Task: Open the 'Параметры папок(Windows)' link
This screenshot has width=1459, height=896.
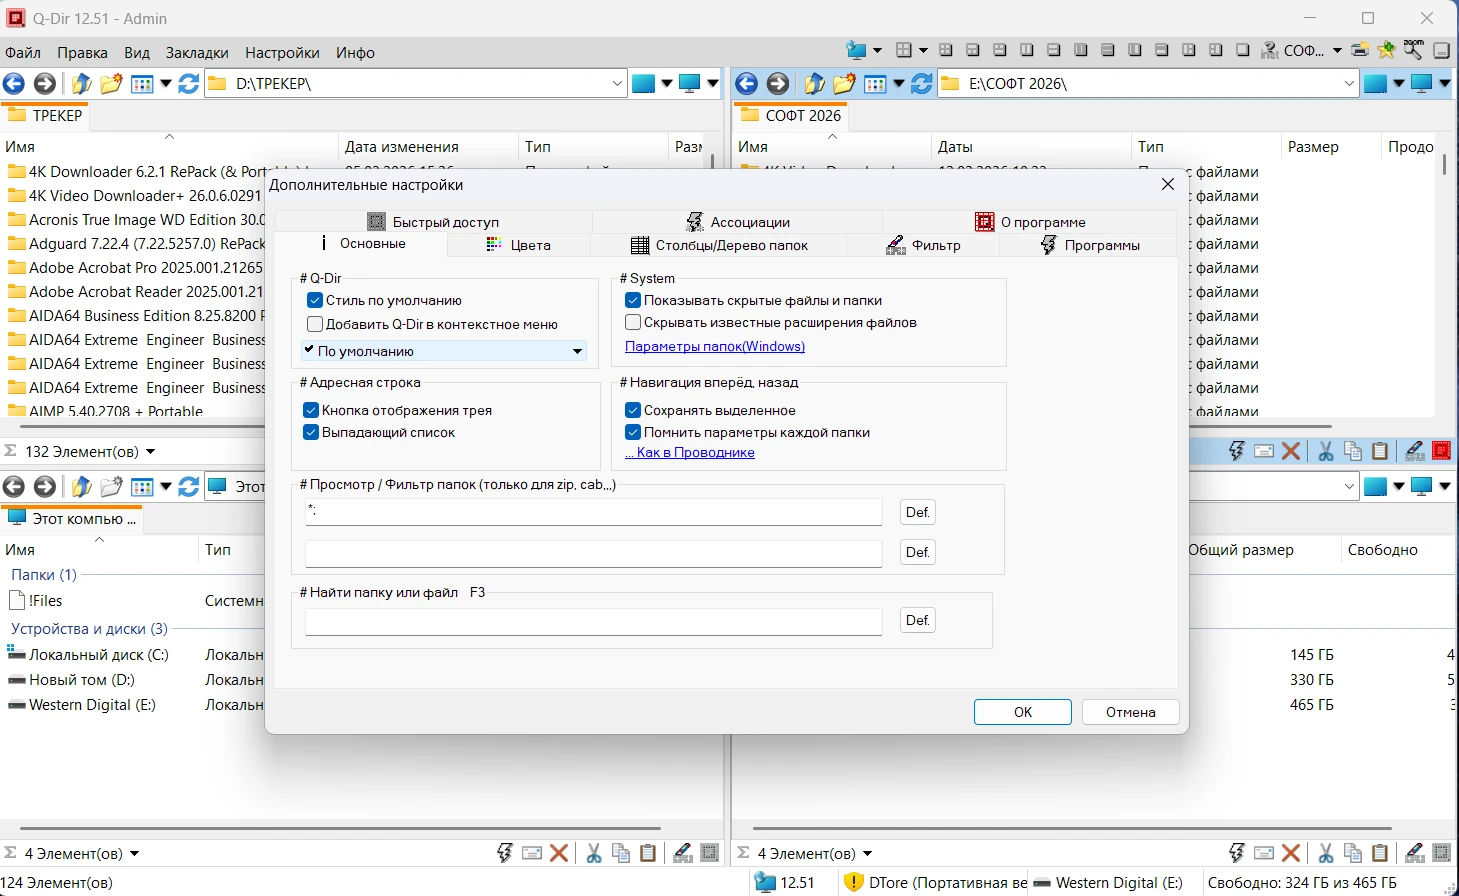Action: pos(714,346)
